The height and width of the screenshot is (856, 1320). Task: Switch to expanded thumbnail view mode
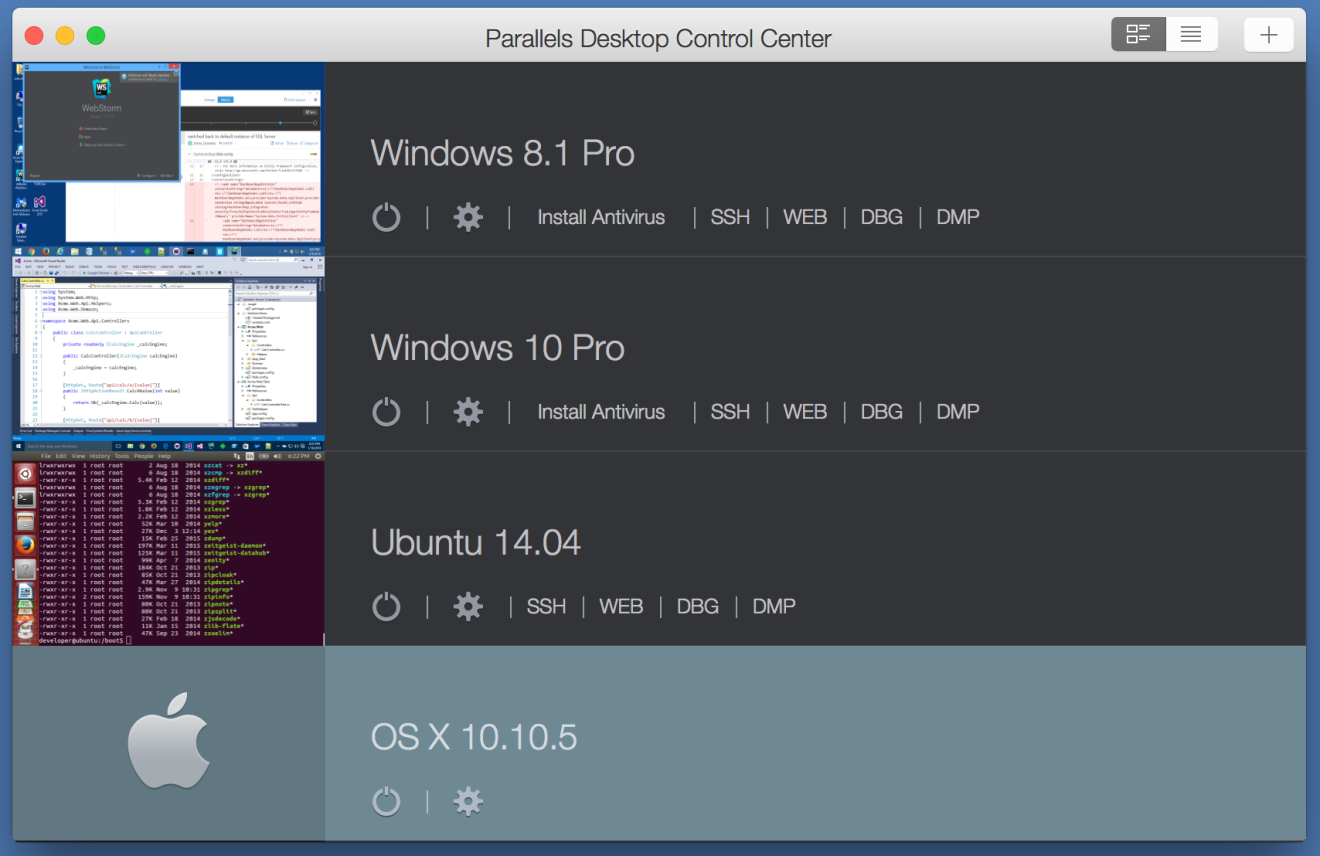tap(1138, 35)
